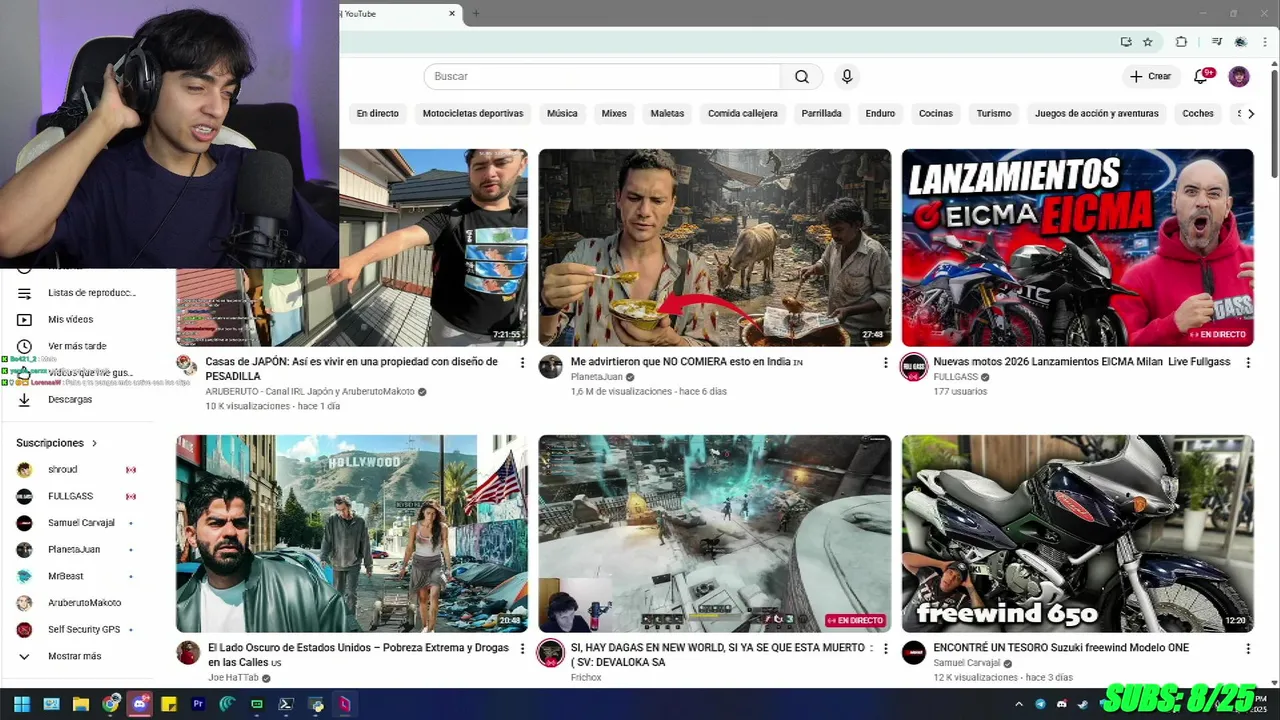Start voice search with microphone icon
1280x720 pixels.
(847, 77)
